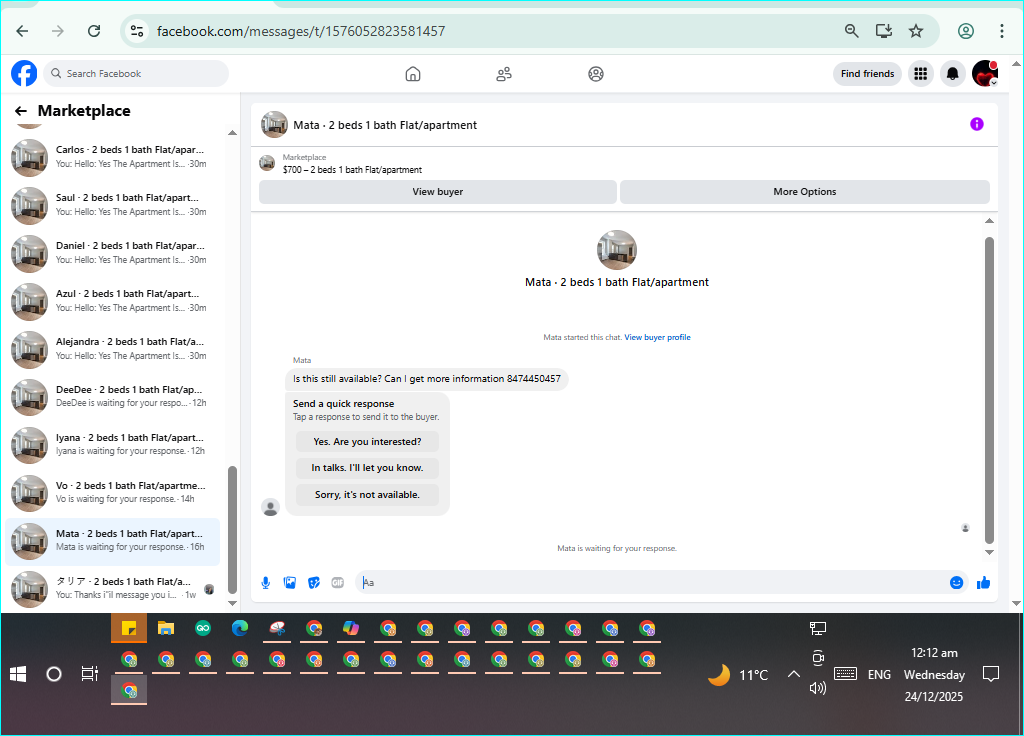Click the Mata listing thumbnail in chat center

point(616,249)
